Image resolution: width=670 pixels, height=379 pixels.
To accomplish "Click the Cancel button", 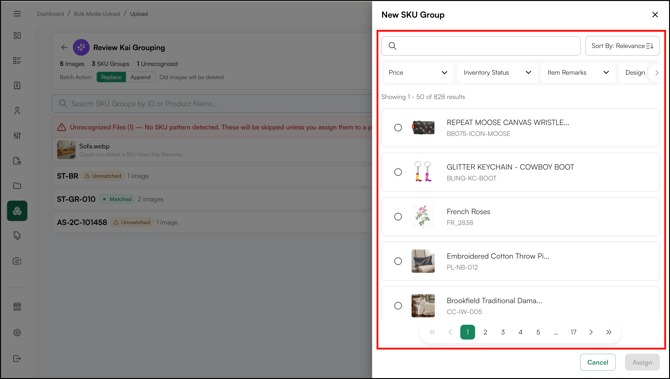I will point(597,362).
